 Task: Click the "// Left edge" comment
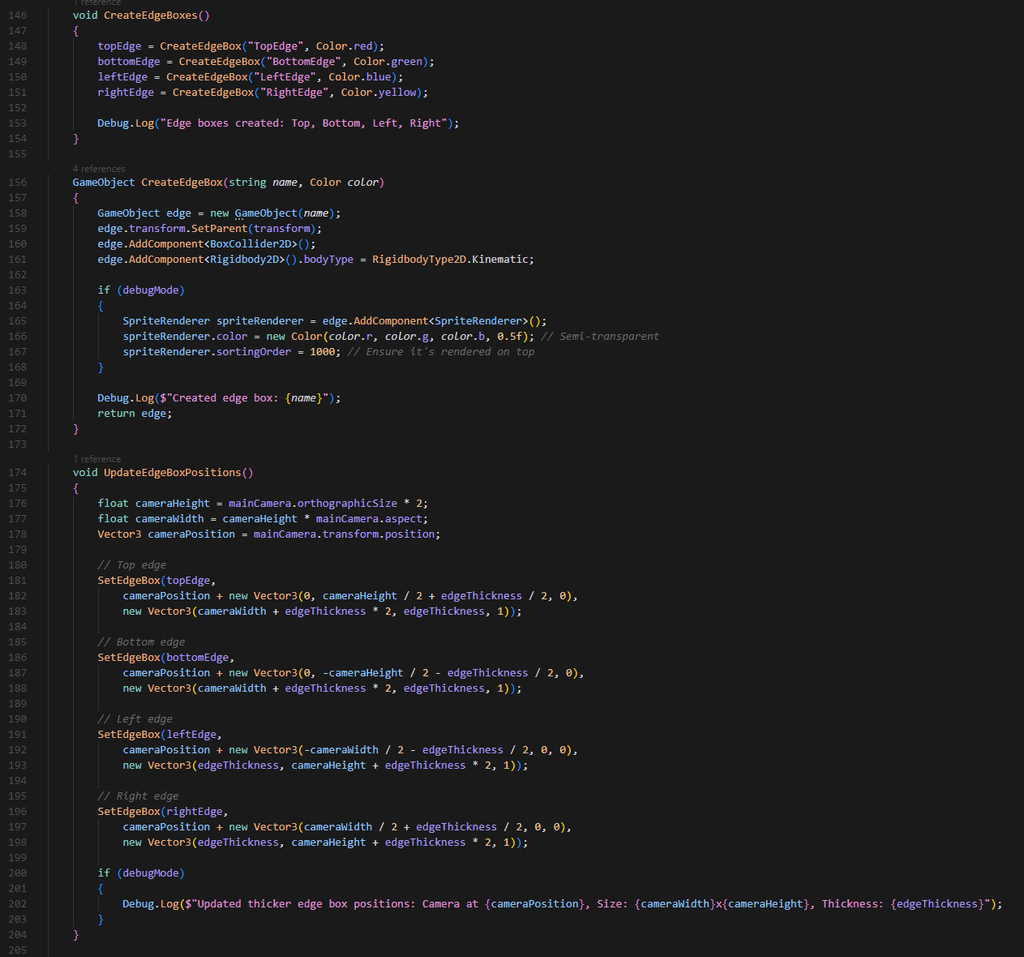[x=135, y=719]
